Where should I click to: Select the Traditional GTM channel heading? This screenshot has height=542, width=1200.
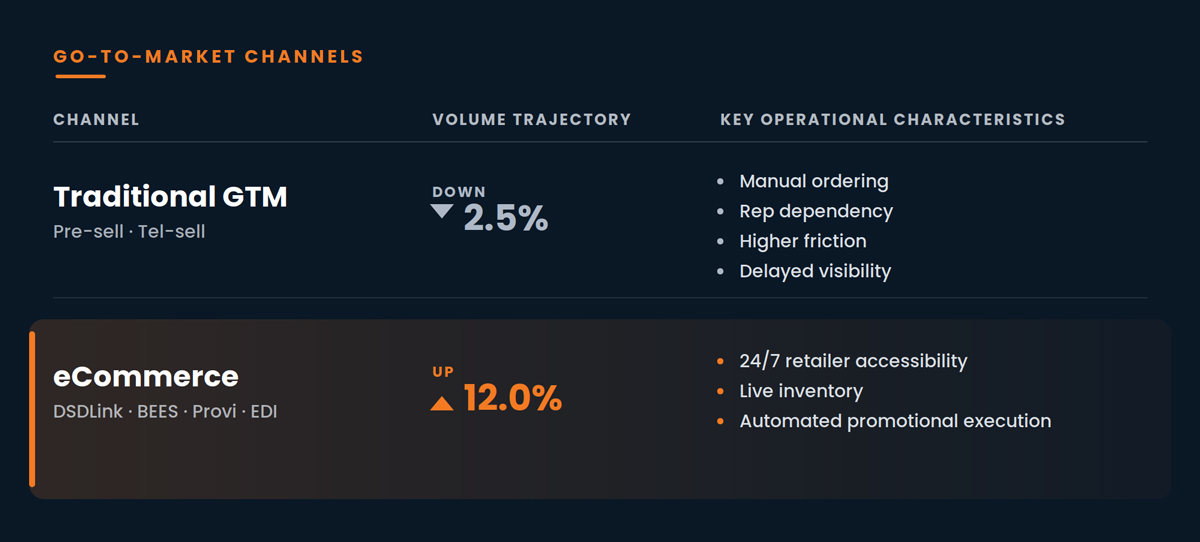click(x=170, y=197)
